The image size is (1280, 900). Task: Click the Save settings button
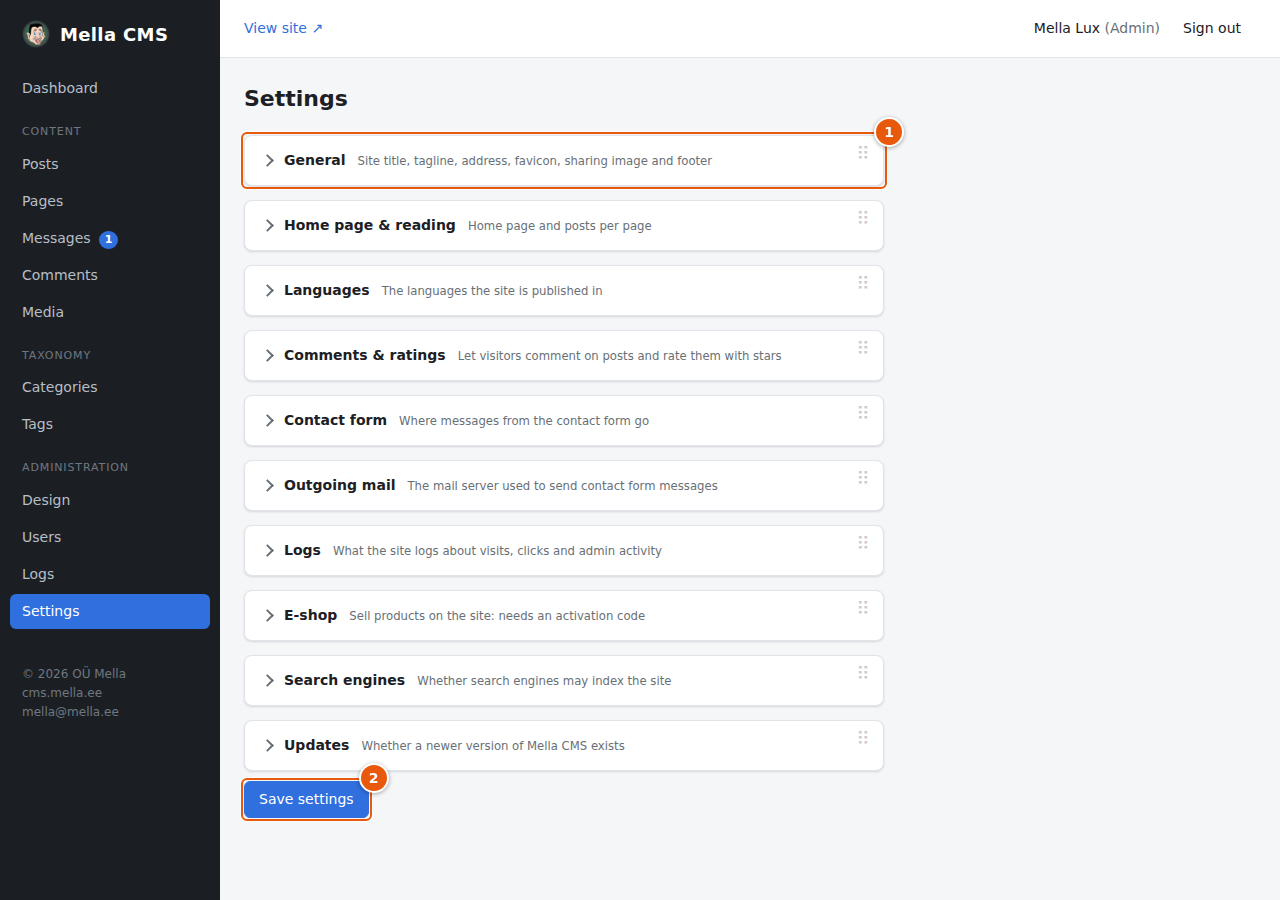[306, 800]
